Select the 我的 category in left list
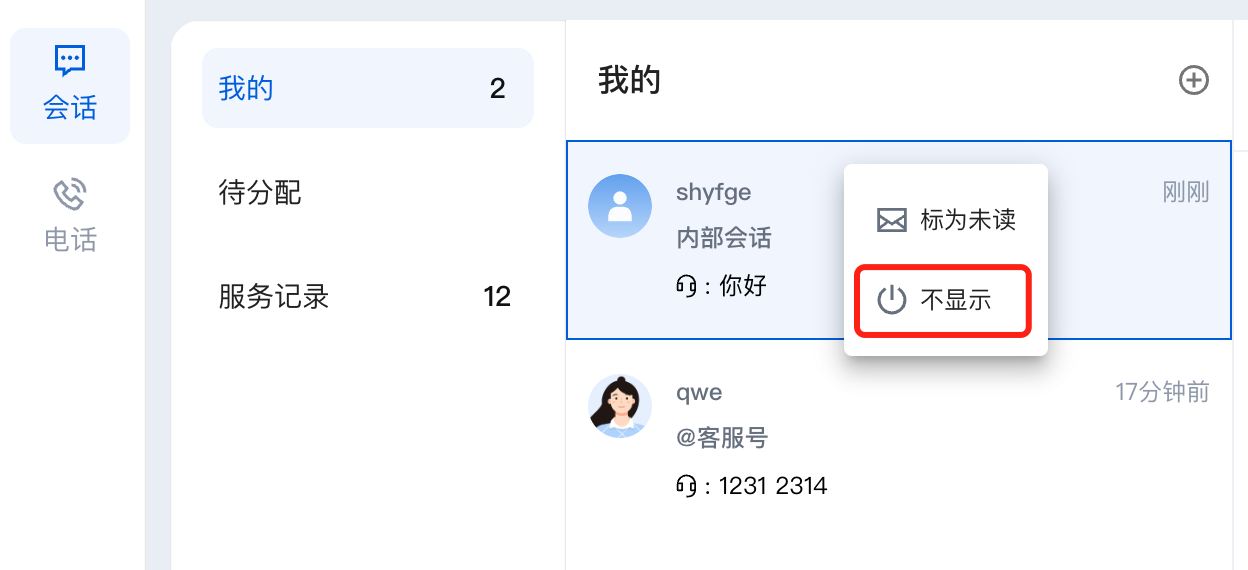 [x=246, y=88]
